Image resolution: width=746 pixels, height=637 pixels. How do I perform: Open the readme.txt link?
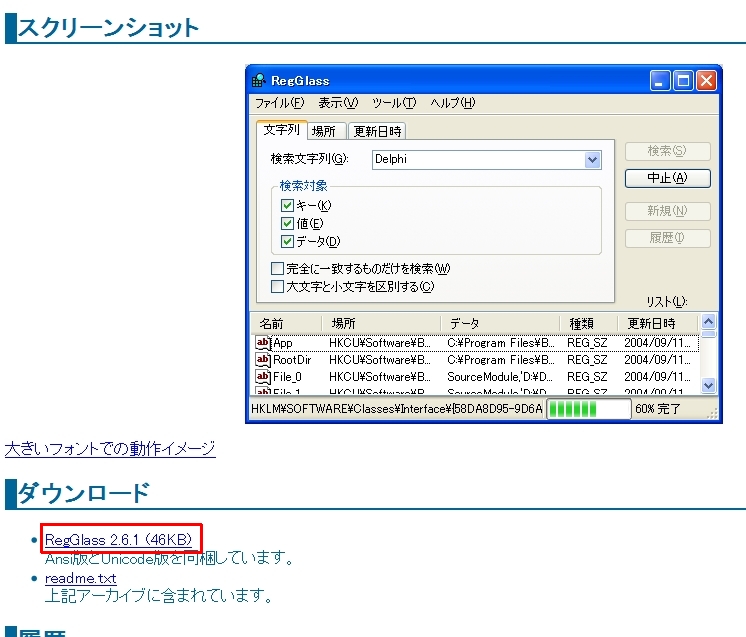click(80, 578)
